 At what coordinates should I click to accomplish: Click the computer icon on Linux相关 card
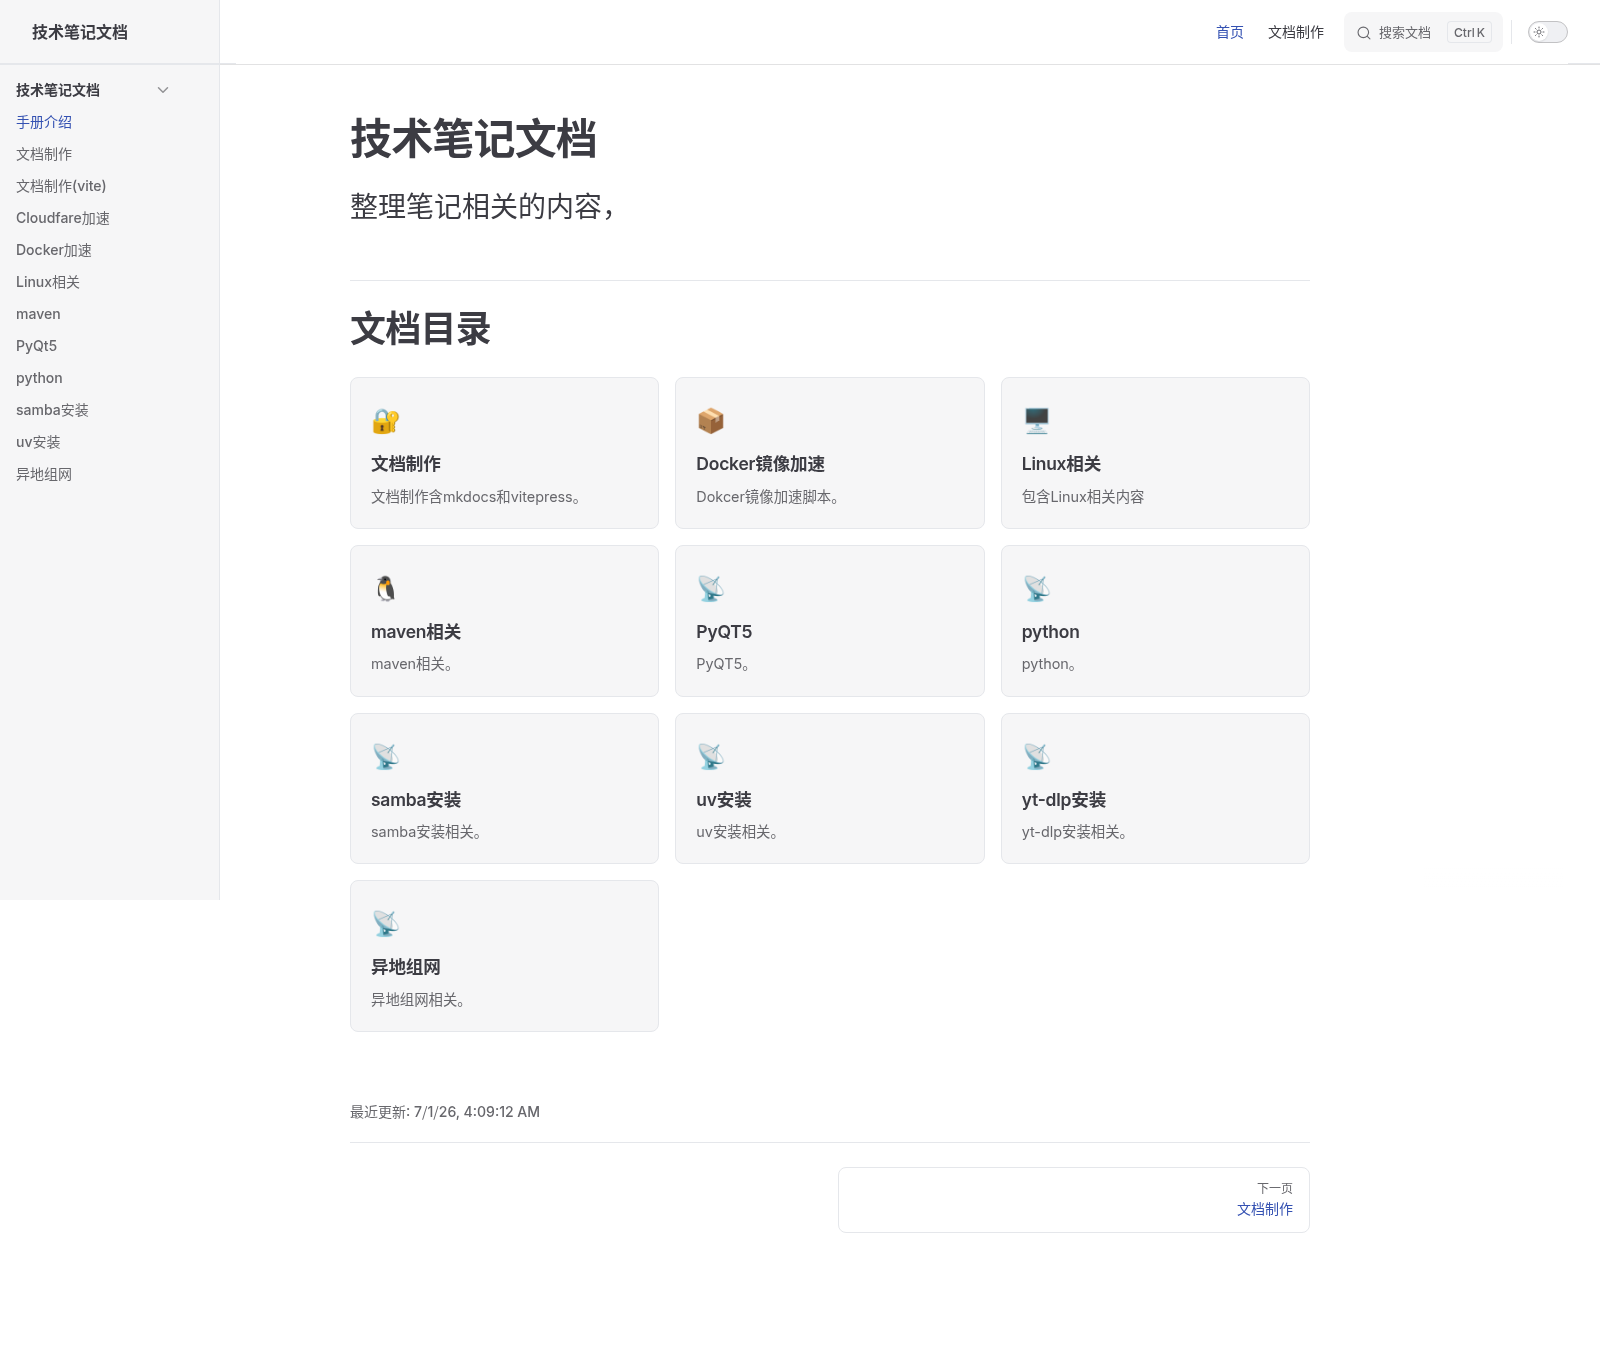[1037, 421]
